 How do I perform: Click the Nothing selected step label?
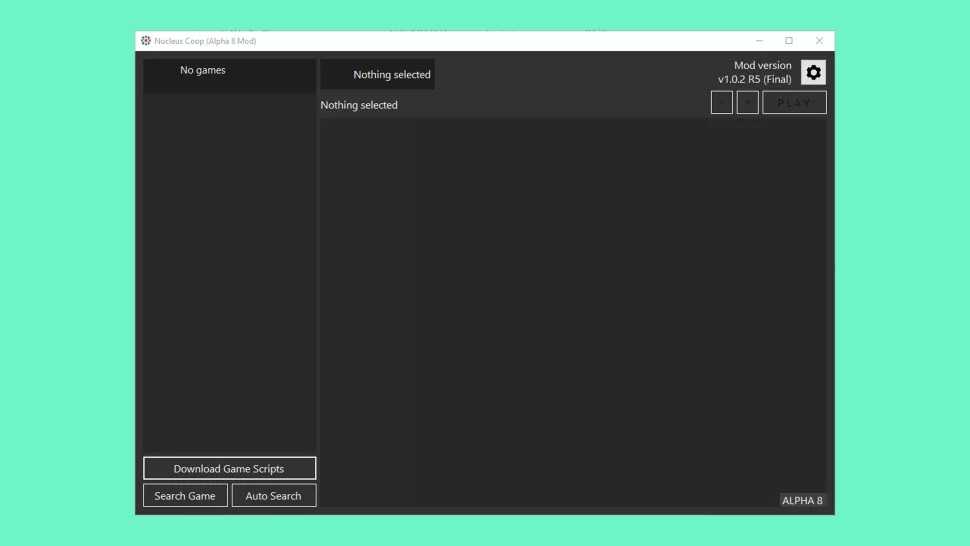[x=359, y=105]
